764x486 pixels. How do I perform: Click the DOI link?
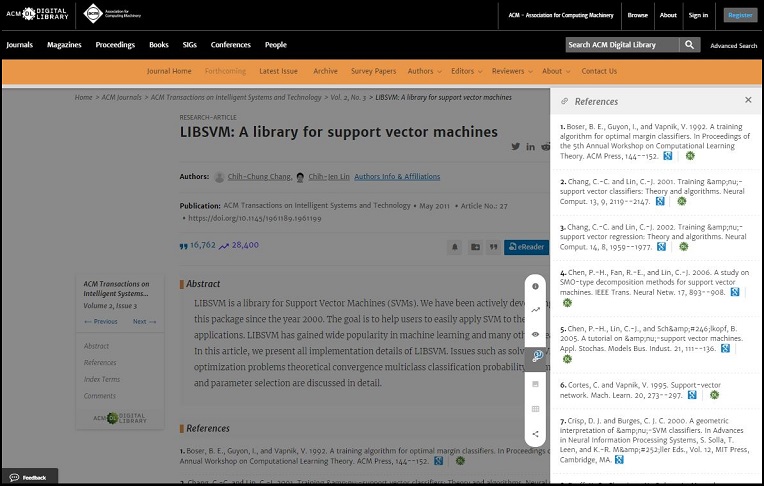click(x=254, y=218)
